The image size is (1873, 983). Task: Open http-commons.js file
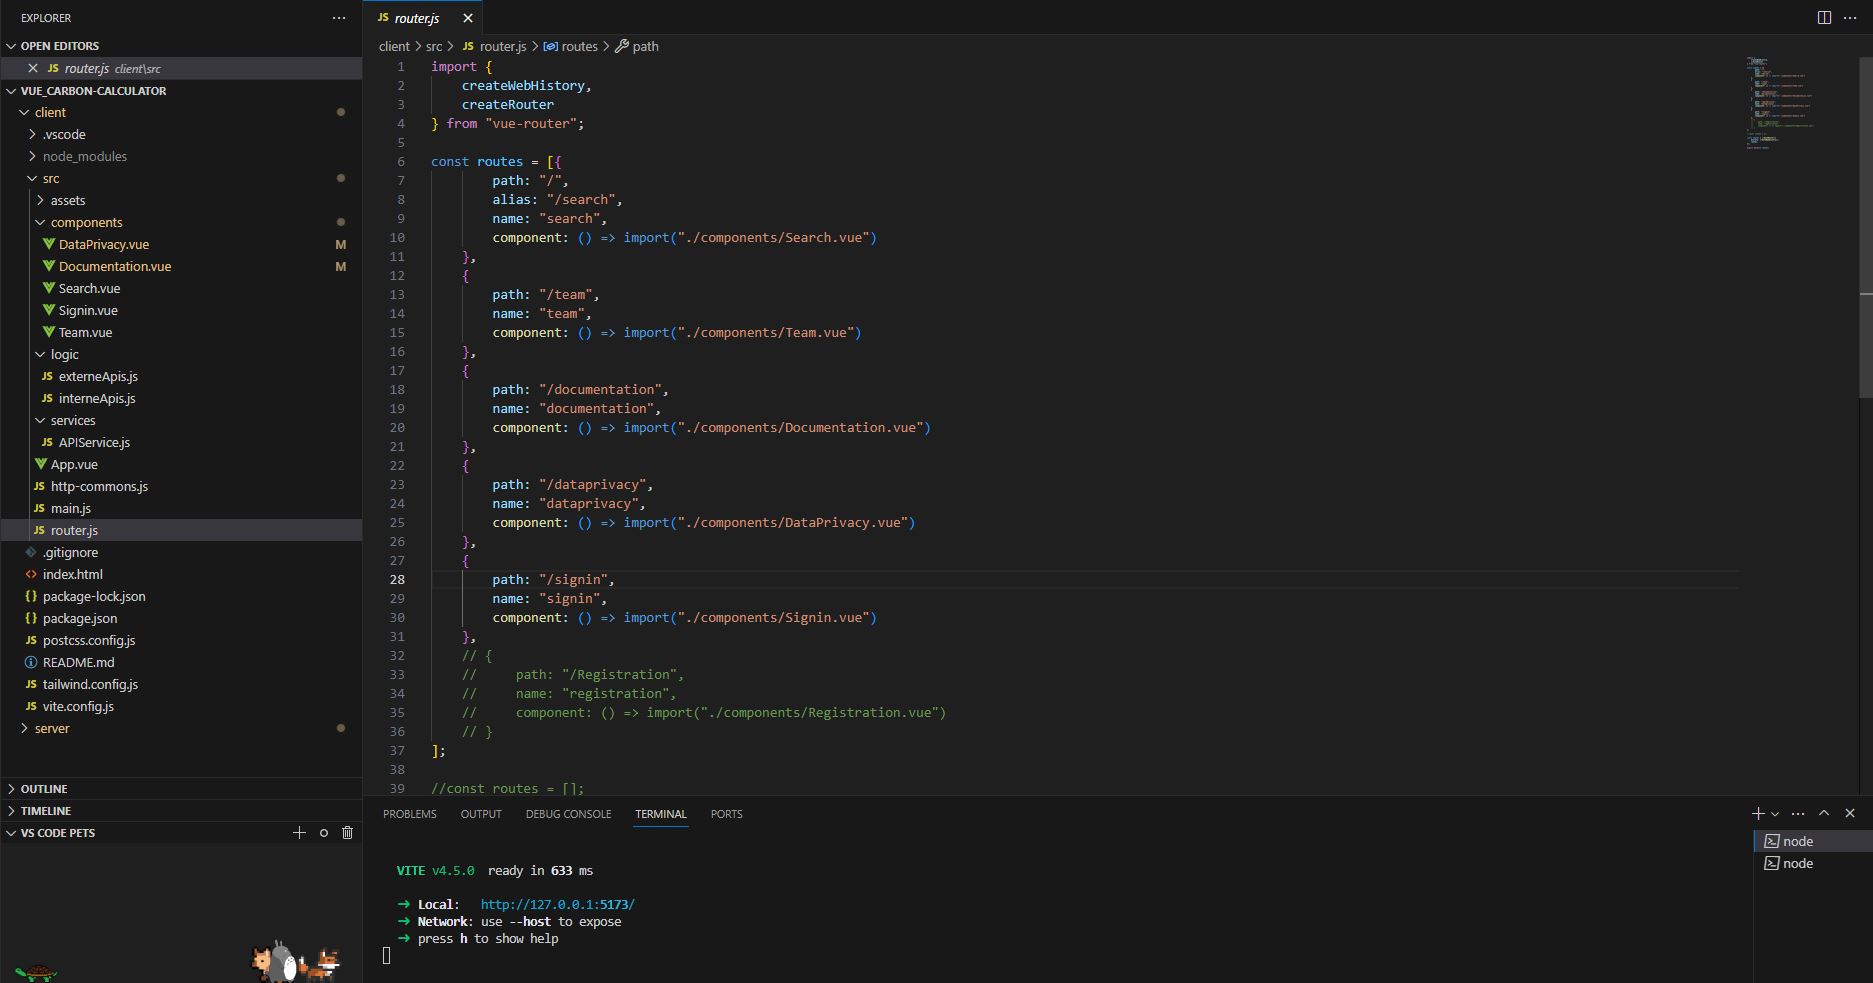pos(99,486)
